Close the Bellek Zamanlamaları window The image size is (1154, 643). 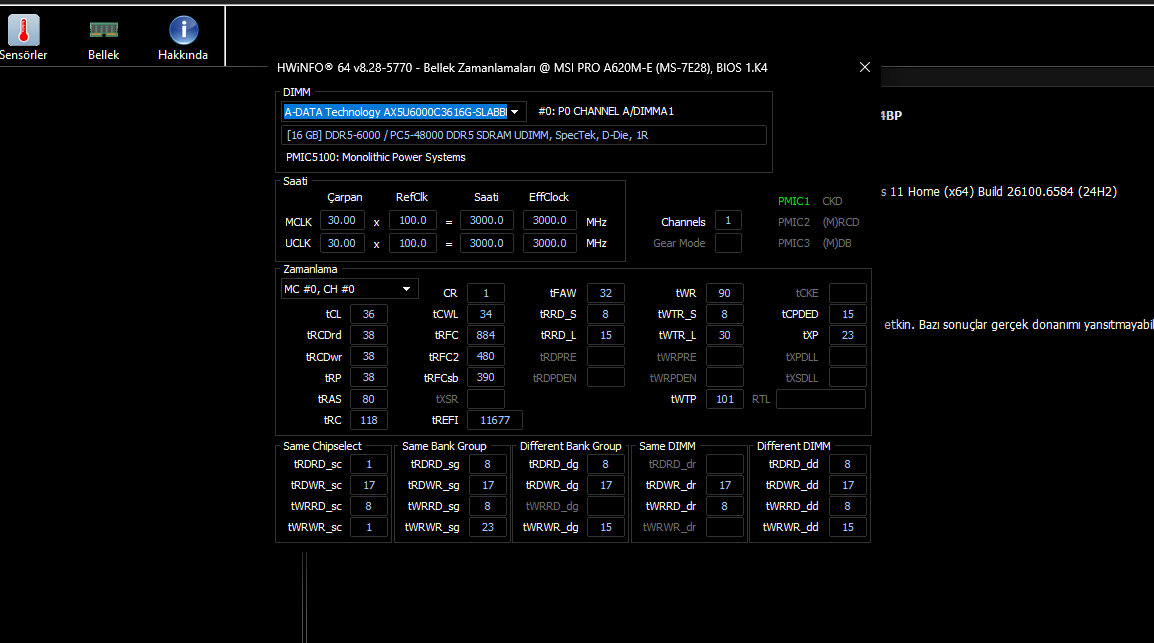pyautogui.click(x=865, y=67)
